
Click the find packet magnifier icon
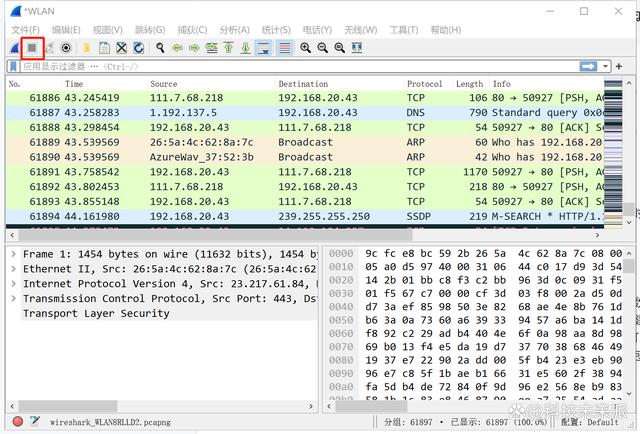point(158,47)
